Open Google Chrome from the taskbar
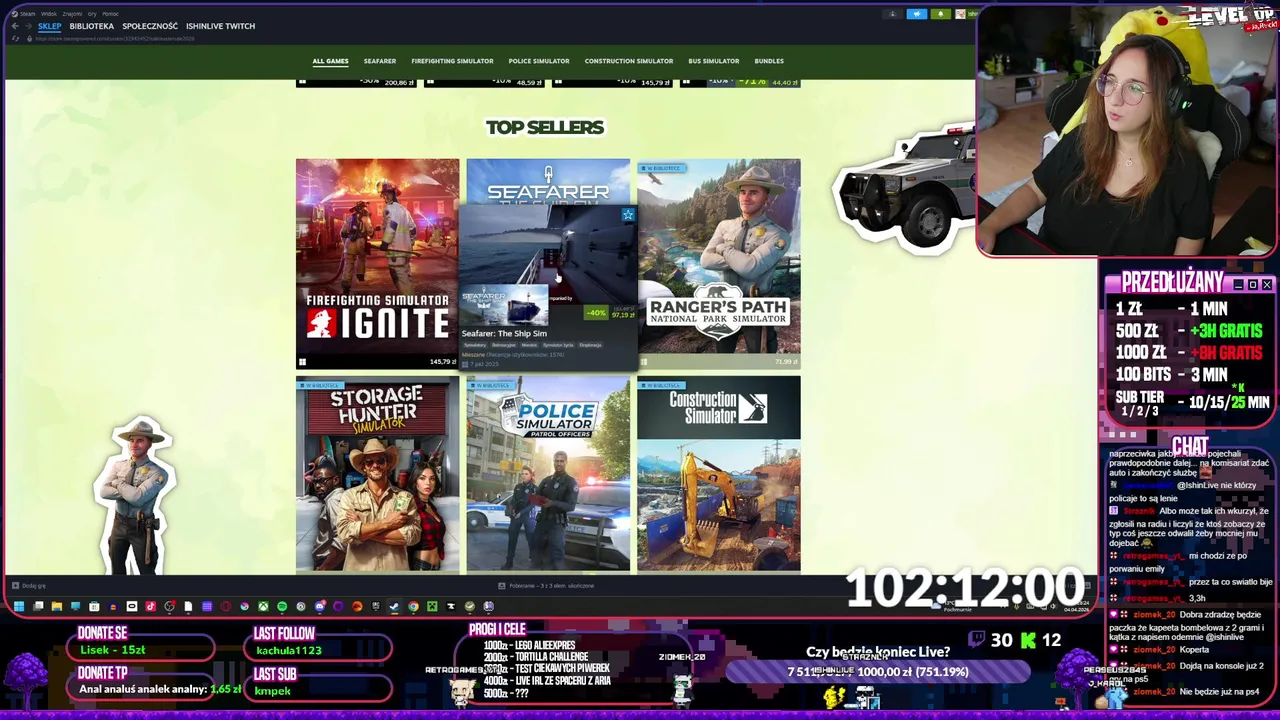Image resolution: width=1280 pixels, height=720 pixels. (x=413, y=606)
